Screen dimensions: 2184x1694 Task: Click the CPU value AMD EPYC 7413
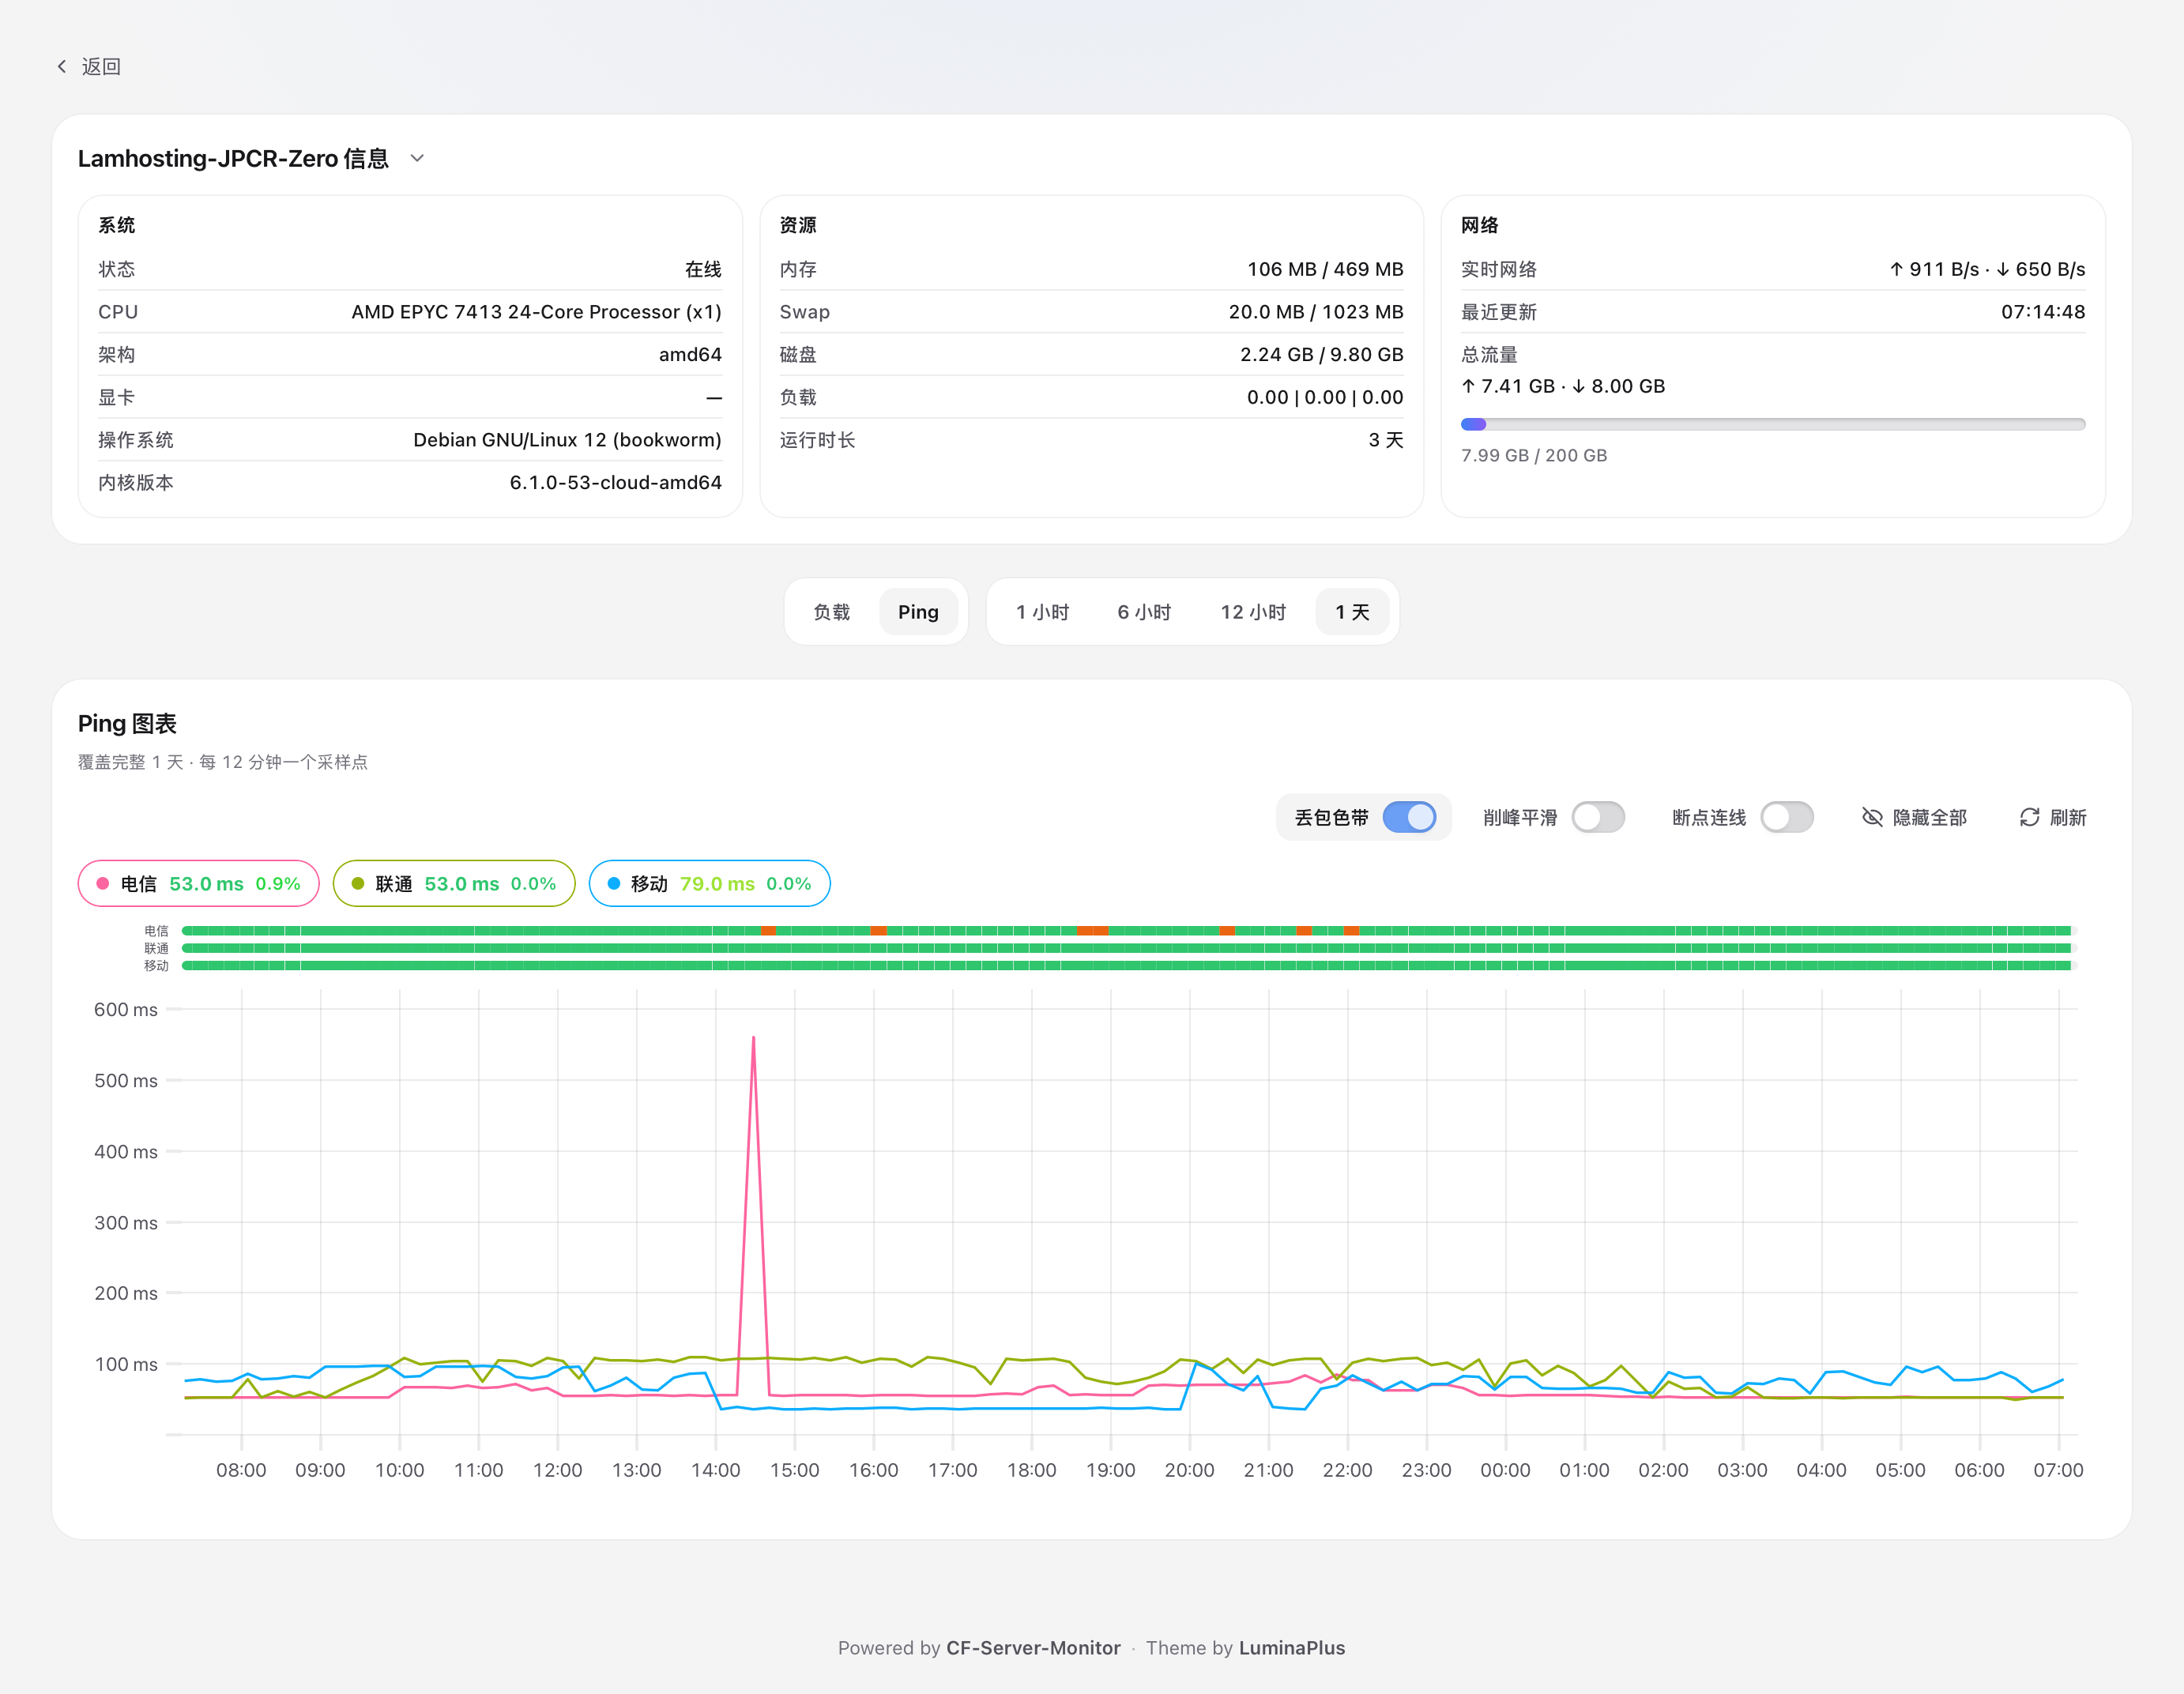[x=536, y=312]
